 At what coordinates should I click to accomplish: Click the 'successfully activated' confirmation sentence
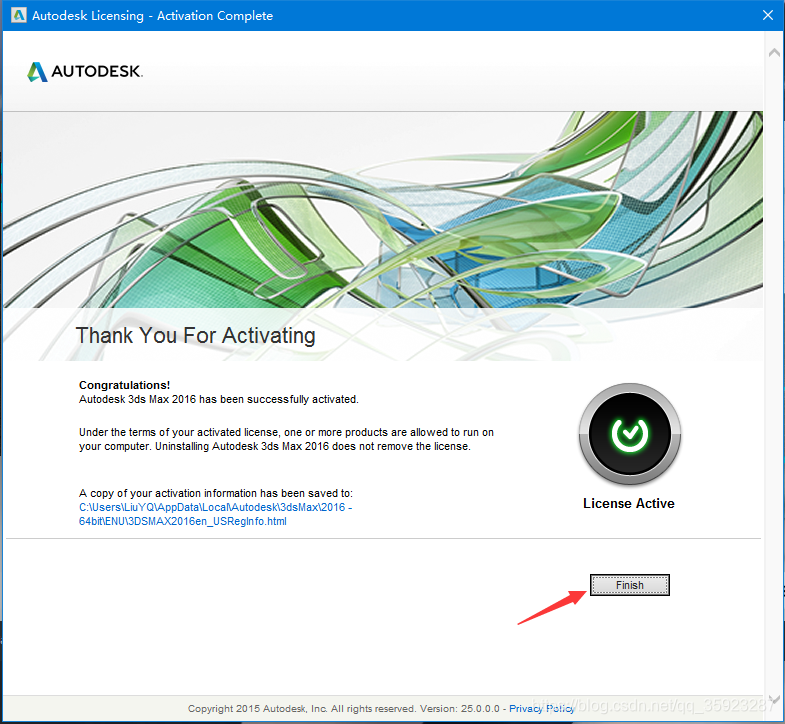(218, 399)
